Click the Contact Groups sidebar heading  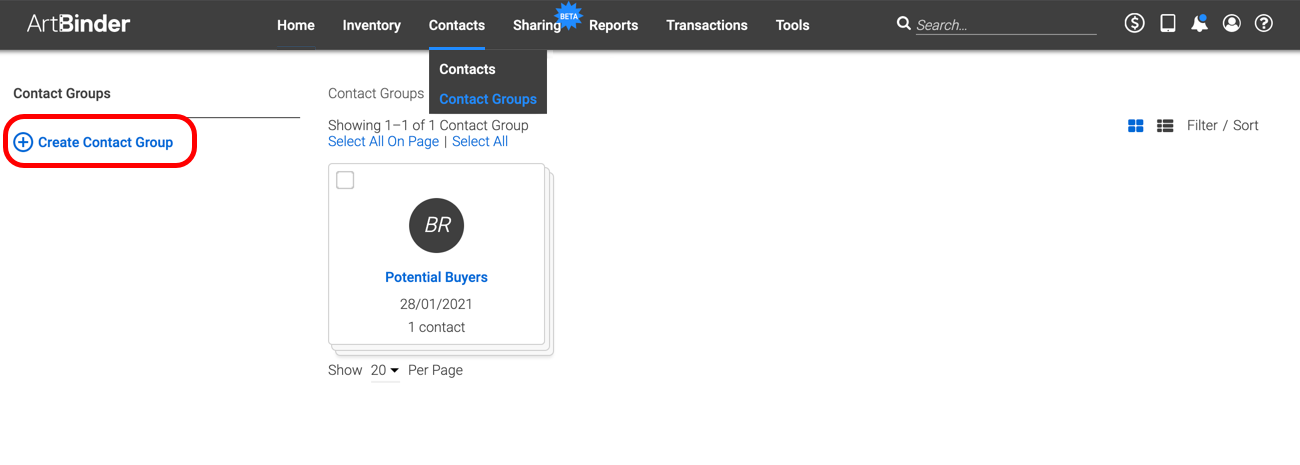coord(62,93)
